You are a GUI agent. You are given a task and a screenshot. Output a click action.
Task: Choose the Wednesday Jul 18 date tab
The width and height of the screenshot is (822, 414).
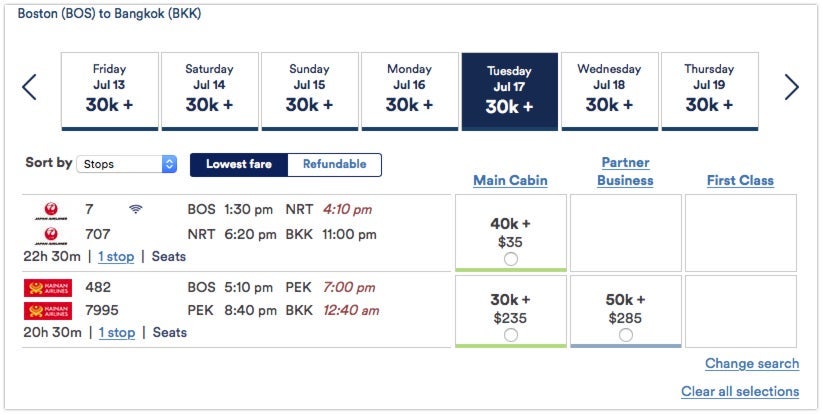click(610, 90)
